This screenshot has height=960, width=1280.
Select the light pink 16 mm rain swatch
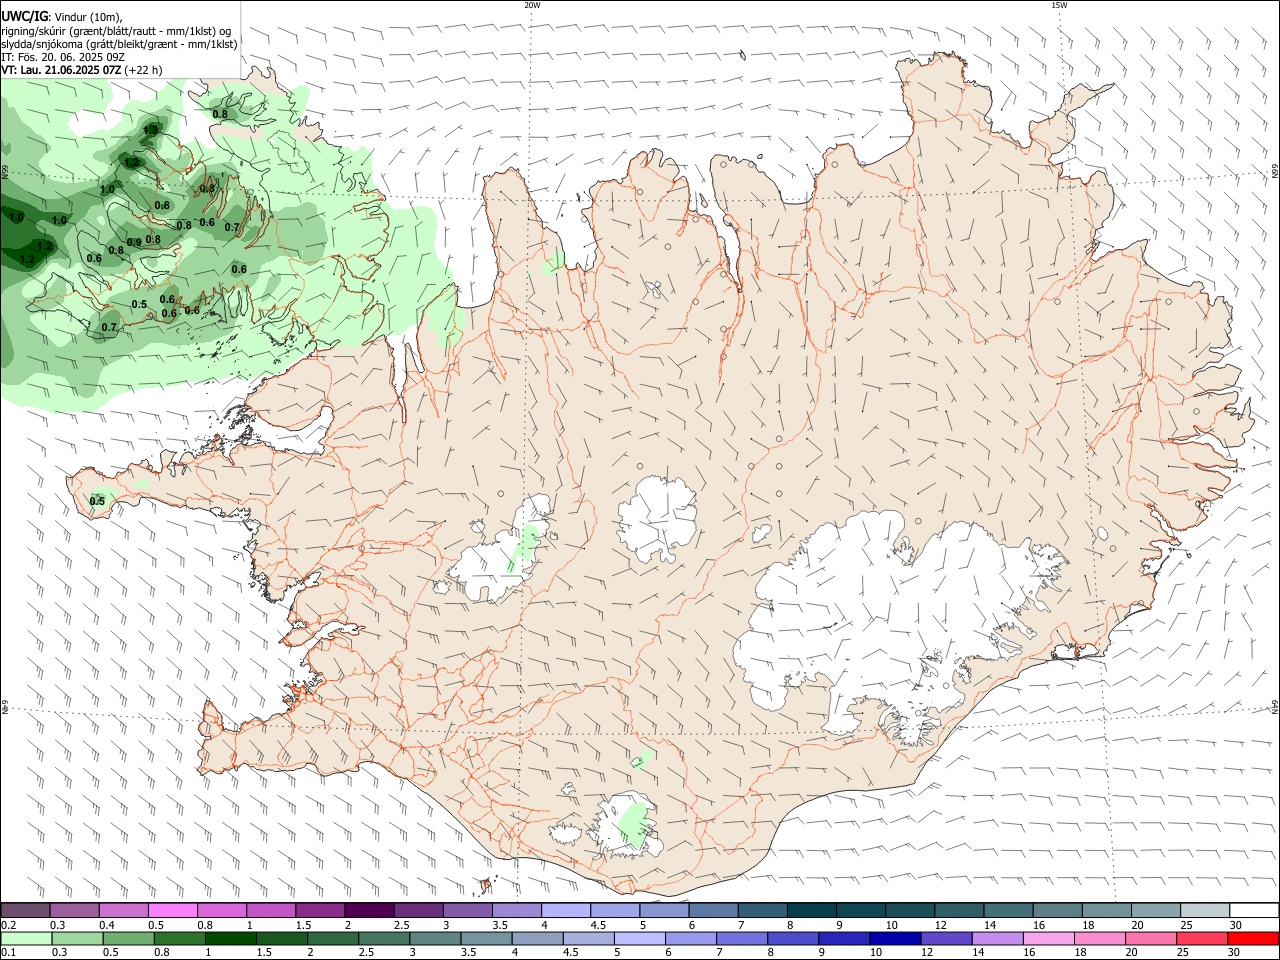[1048, 938]
